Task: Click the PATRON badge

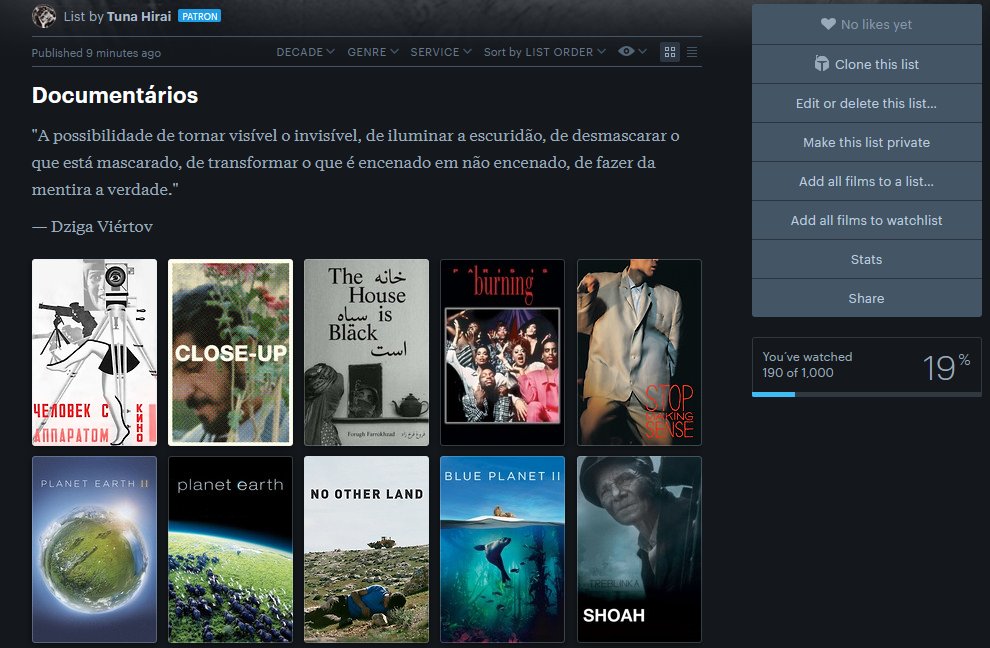Action: click(200, 16)
